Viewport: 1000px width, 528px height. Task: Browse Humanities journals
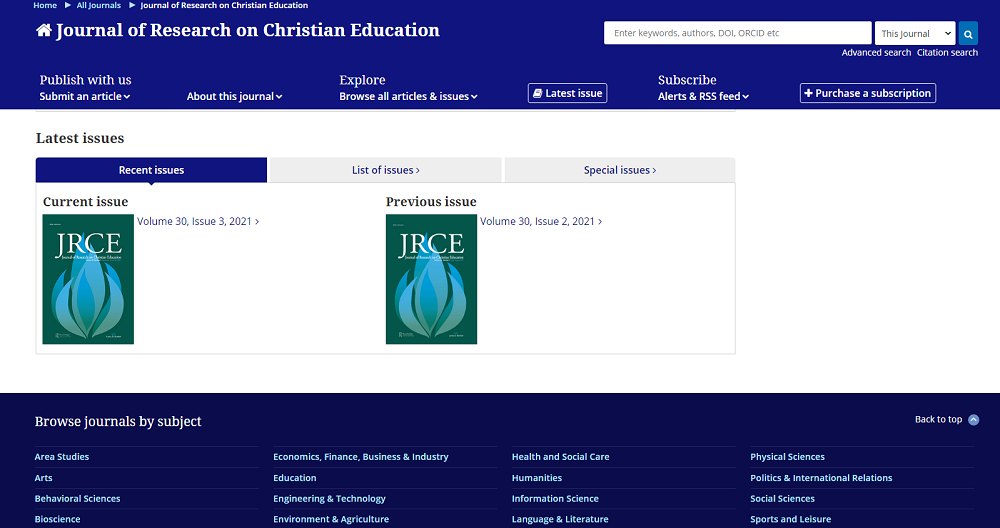(536, 478)
